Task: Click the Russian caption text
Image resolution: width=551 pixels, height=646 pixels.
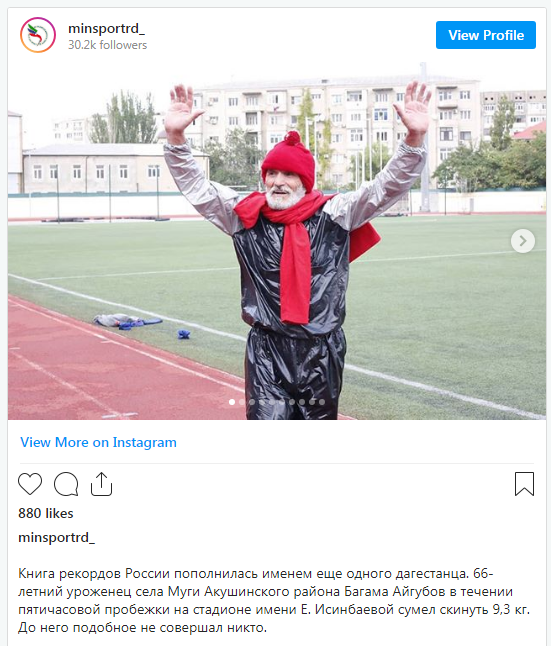Action: tap(274, 600)
